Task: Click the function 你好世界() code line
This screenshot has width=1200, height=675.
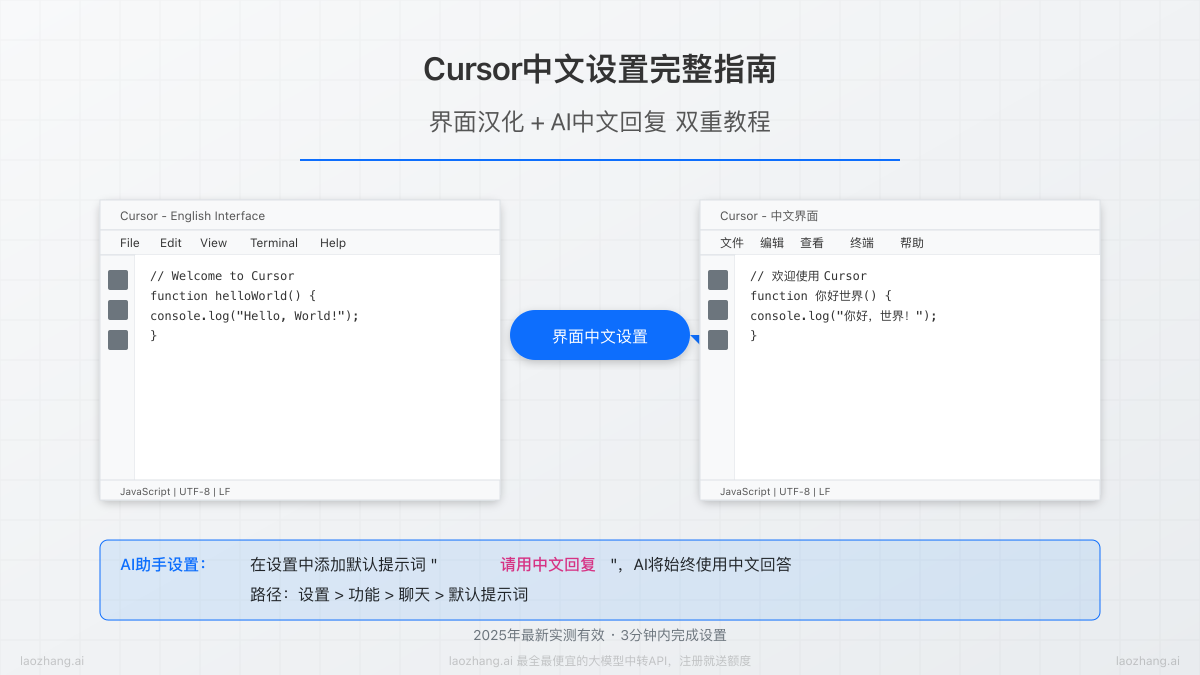Action: click(820, 296)
